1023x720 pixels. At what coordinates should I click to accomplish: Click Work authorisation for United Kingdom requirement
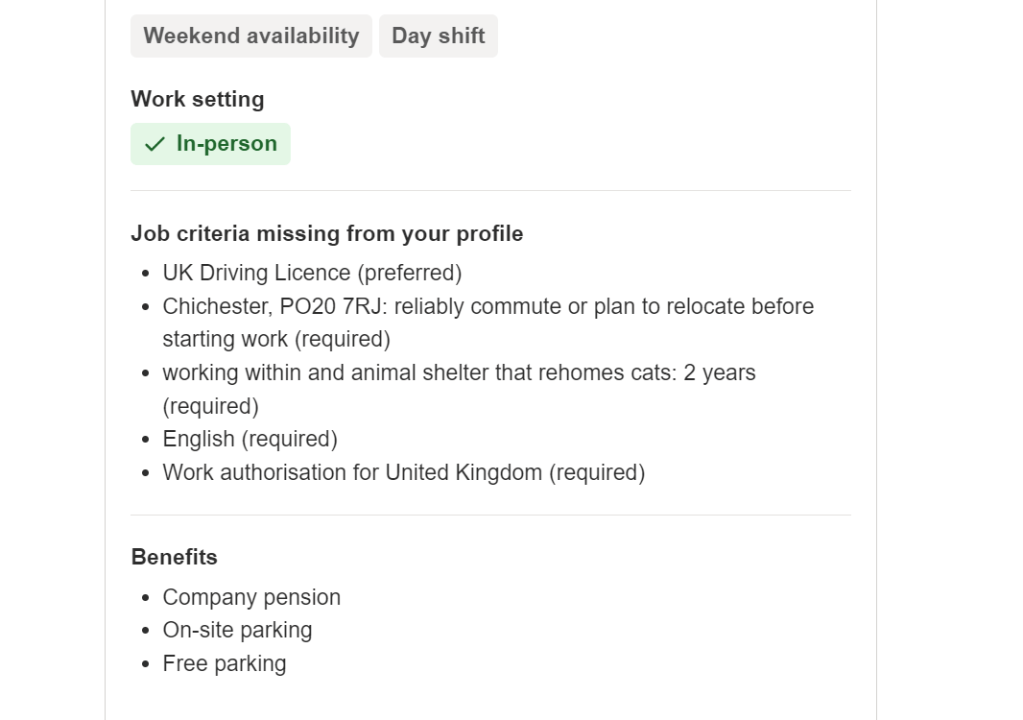click(x=404, y=472)
